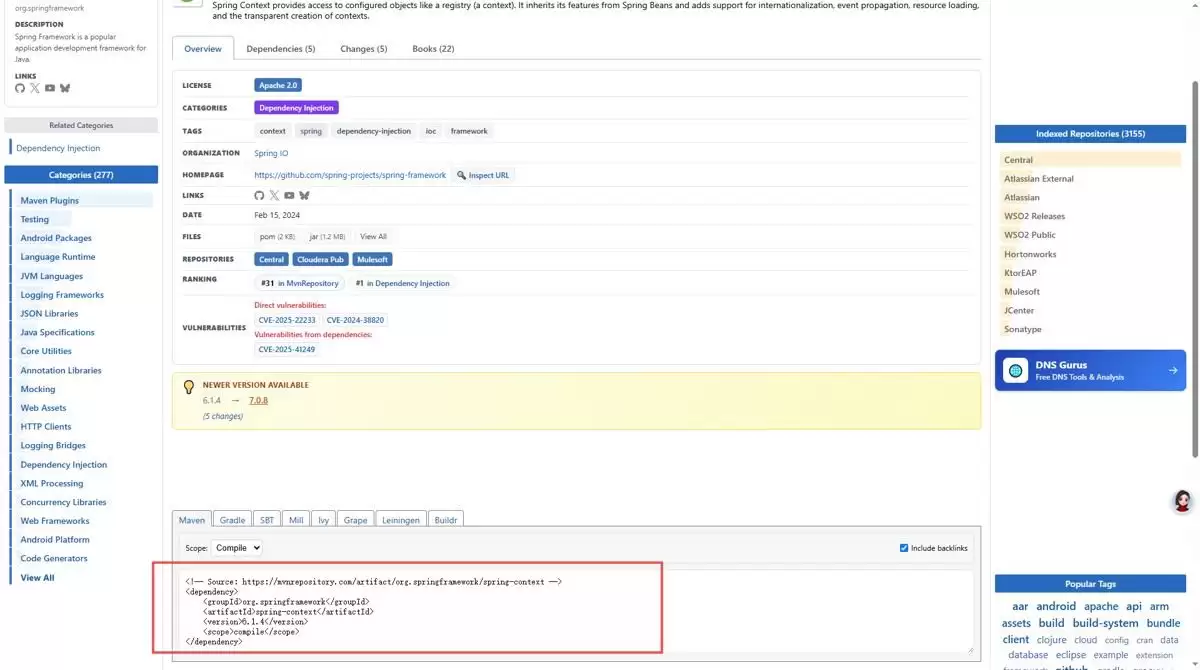Screen dimensions: 1200x670
Task: Open the spring-framework GitHub homepage link
Action: pos(350,175)
